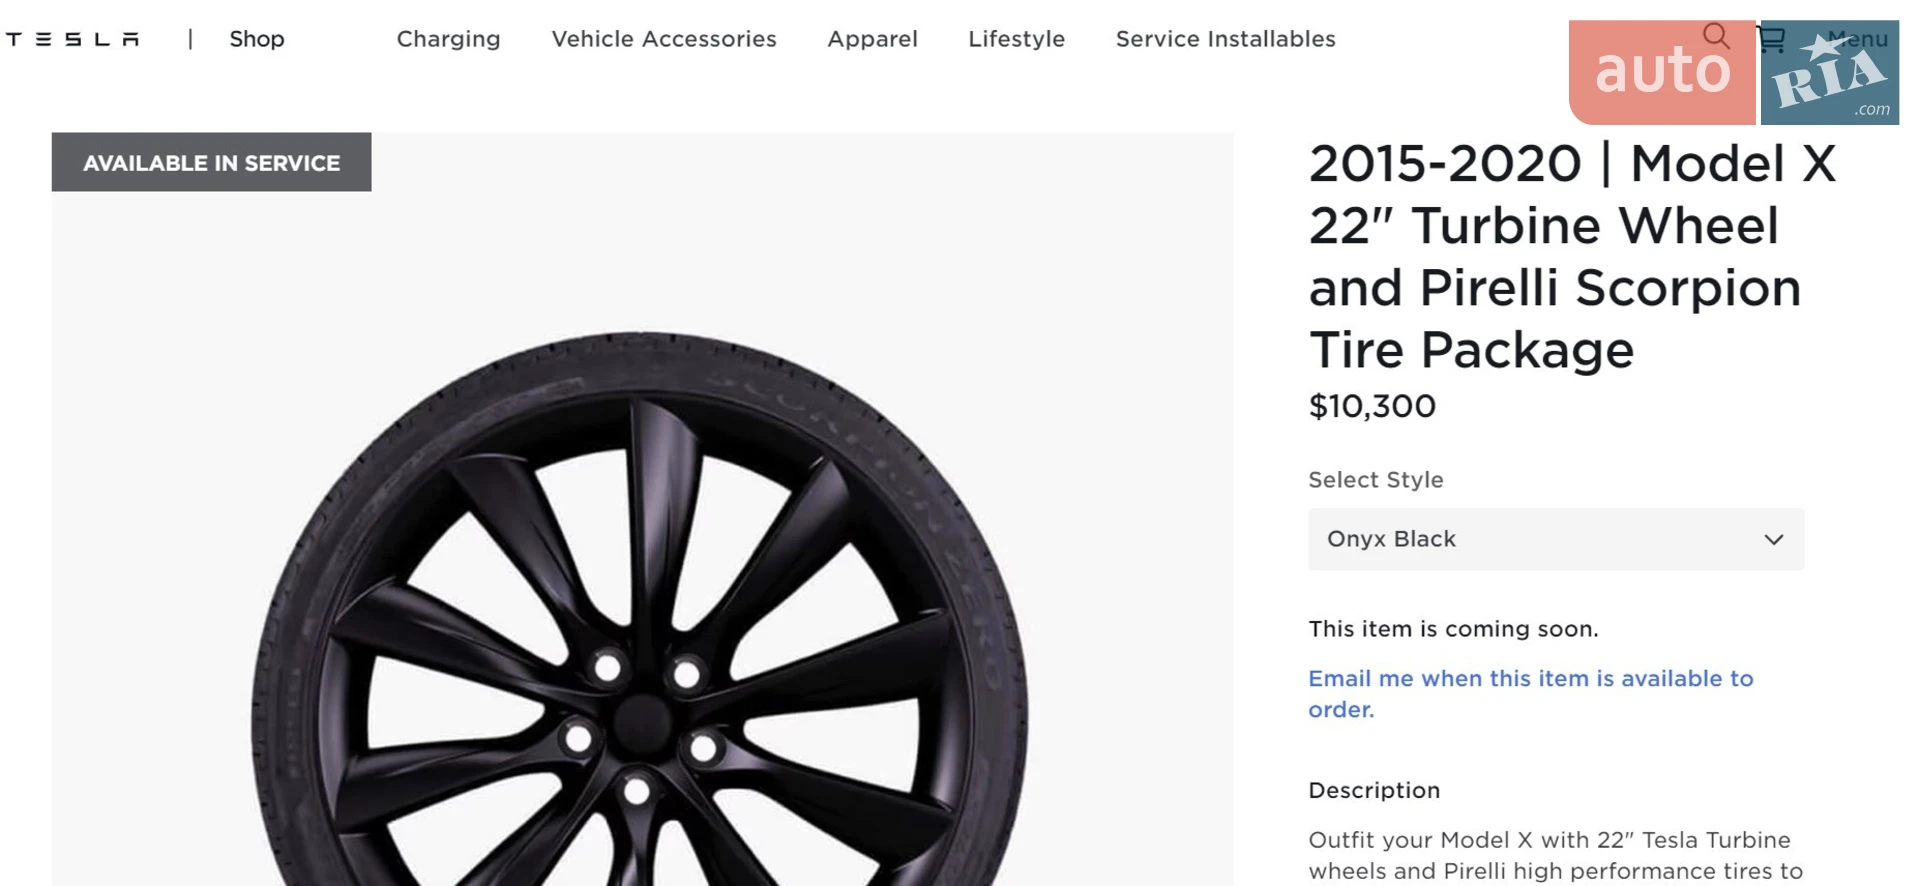
Task: Open the Charging category
Action: pos(448,39)
